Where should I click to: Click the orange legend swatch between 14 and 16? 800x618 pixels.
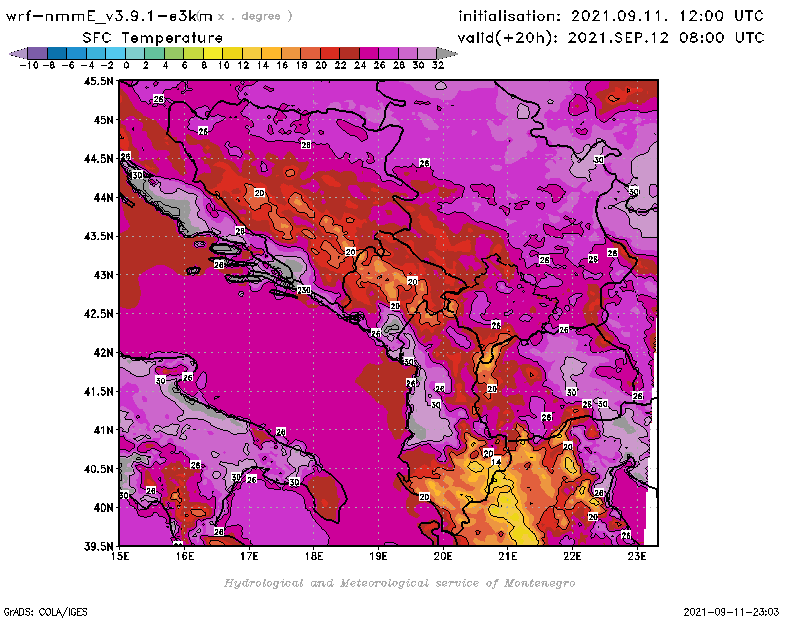pyautogui.click(x=271, y=53)
